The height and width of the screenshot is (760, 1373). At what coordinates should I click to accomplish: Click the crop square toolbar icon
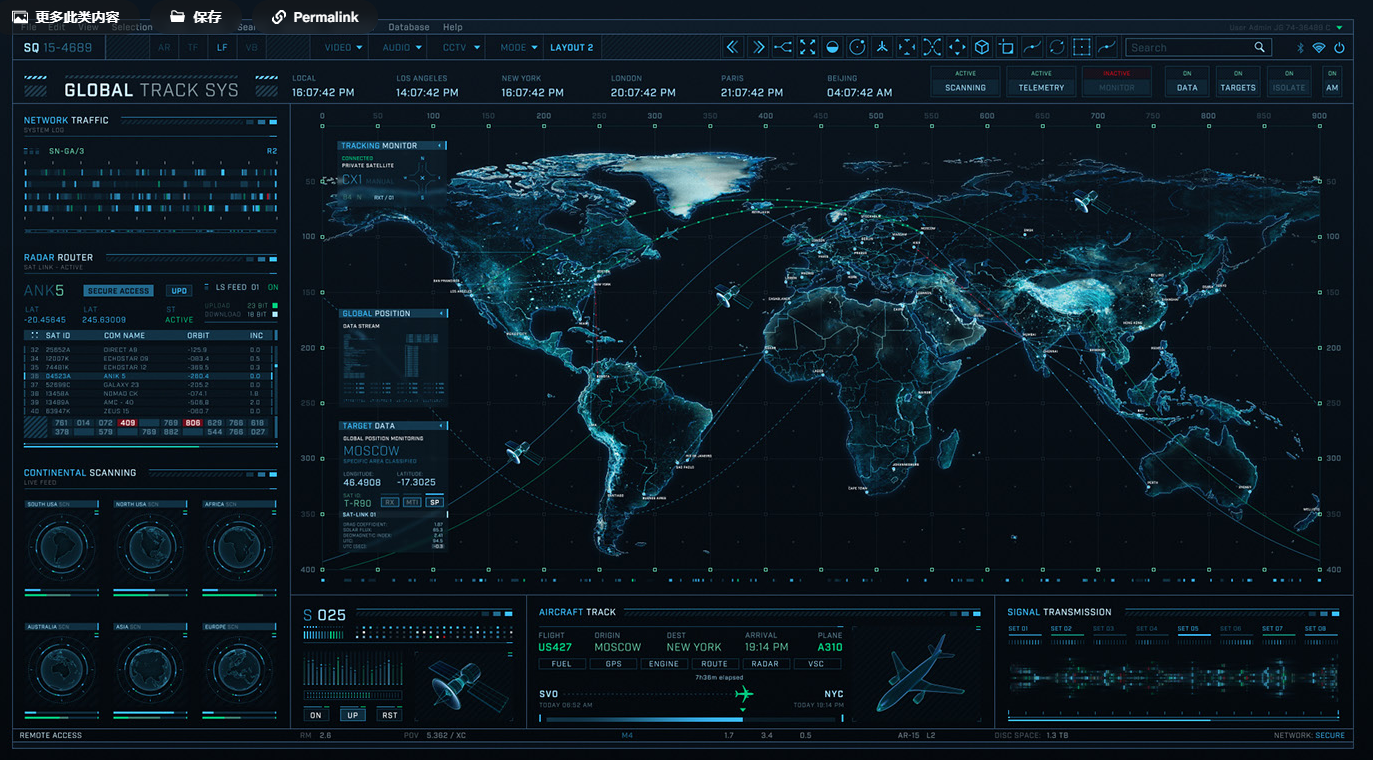(1007, 47)
